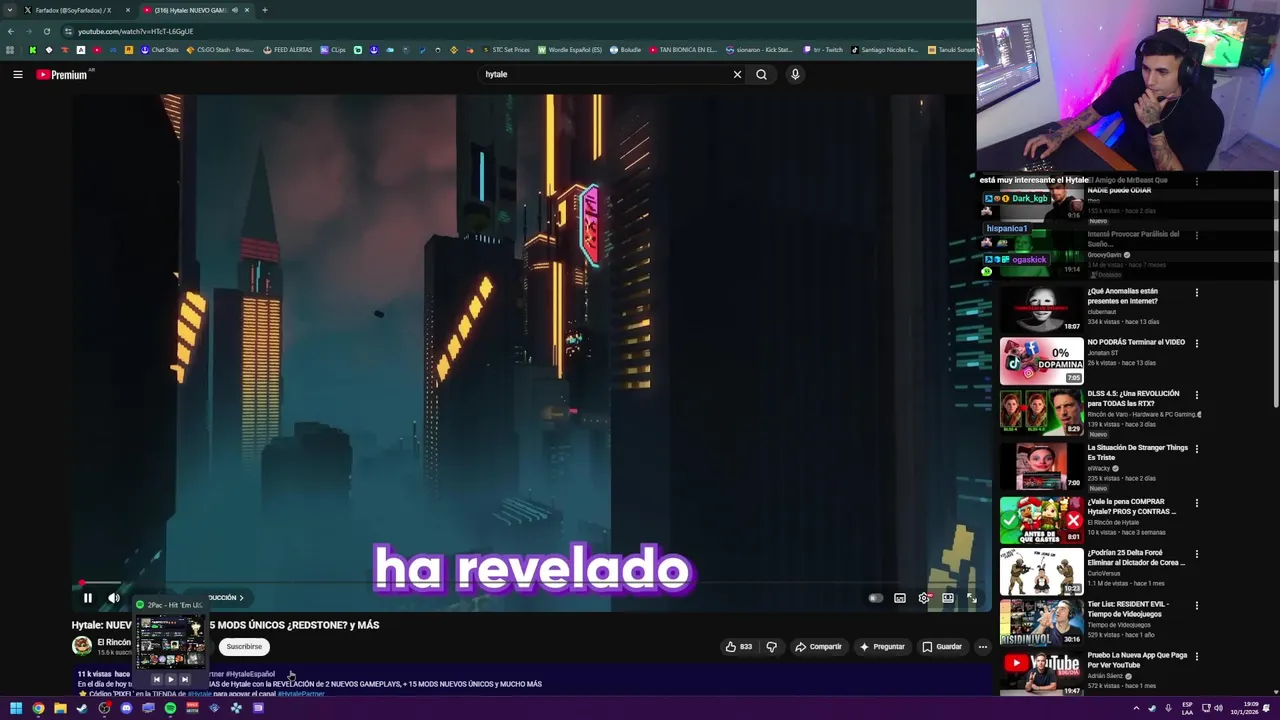Pause the video with the pause button

tap(88, 598)
